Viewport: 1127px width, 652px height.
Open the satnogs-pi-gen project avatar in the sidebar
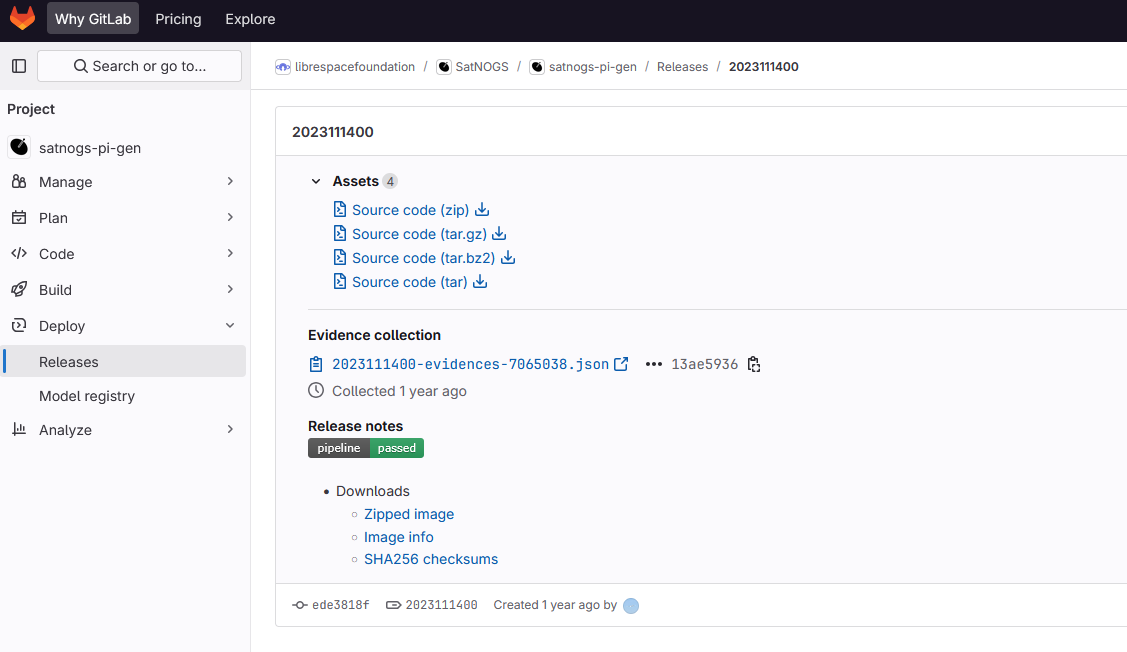[19, 147]
